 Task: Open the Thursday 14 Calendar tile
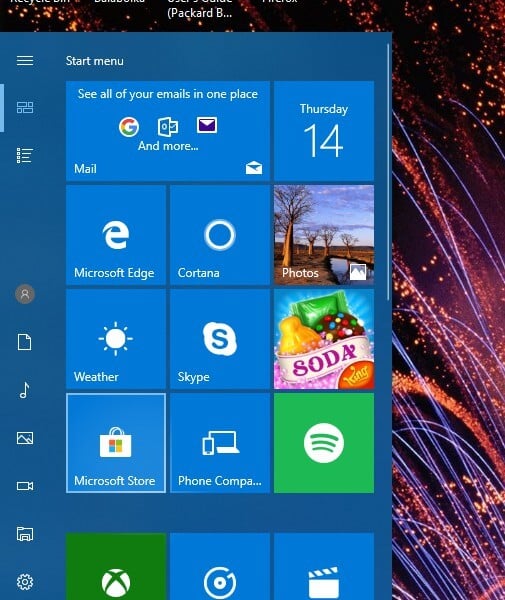[324, 130]
